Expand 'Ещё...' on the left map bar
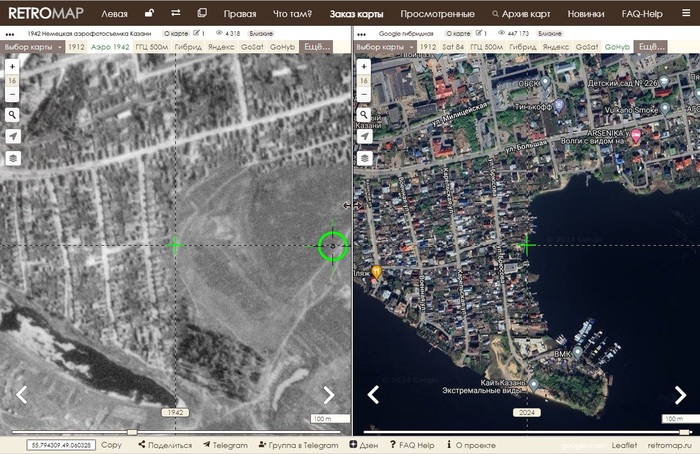700x454 pixels. [318, 47]
